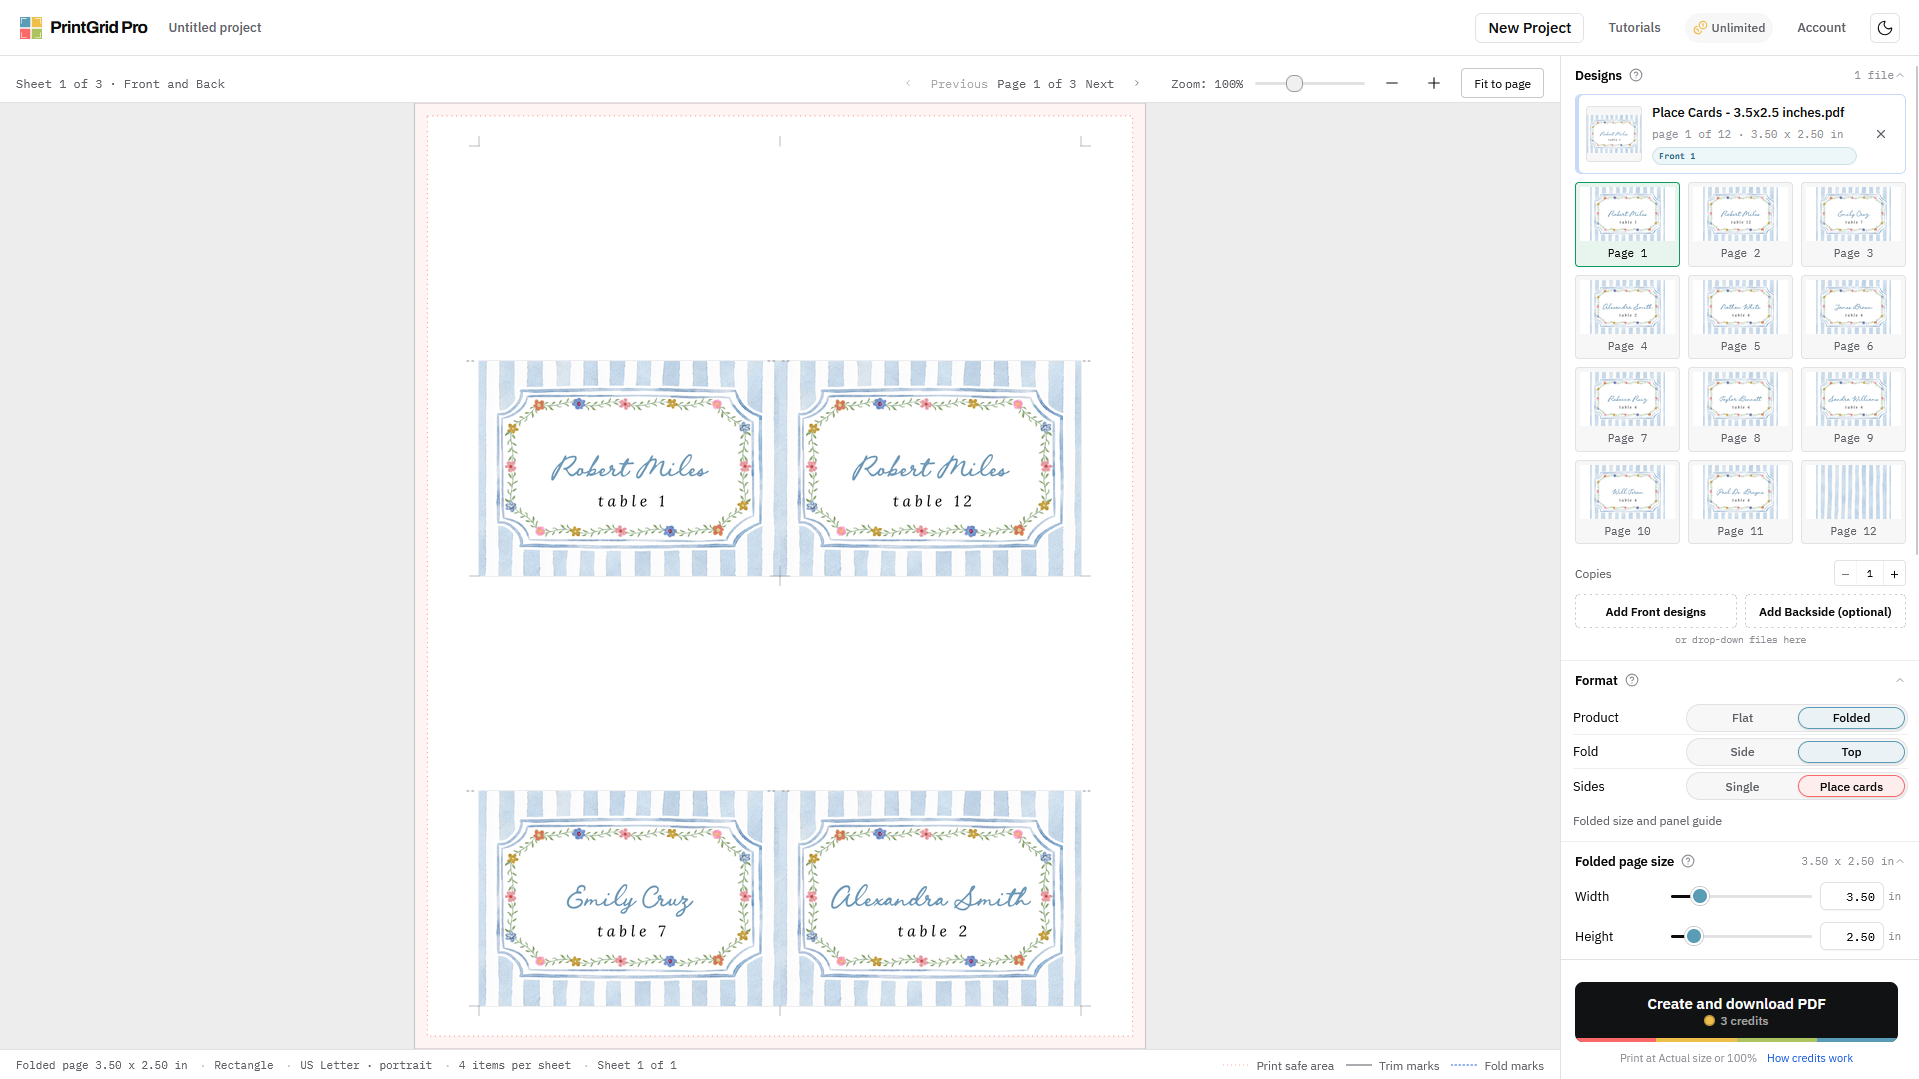Click New Project button
The image size is (1919, 1079).
[1529, 28]
